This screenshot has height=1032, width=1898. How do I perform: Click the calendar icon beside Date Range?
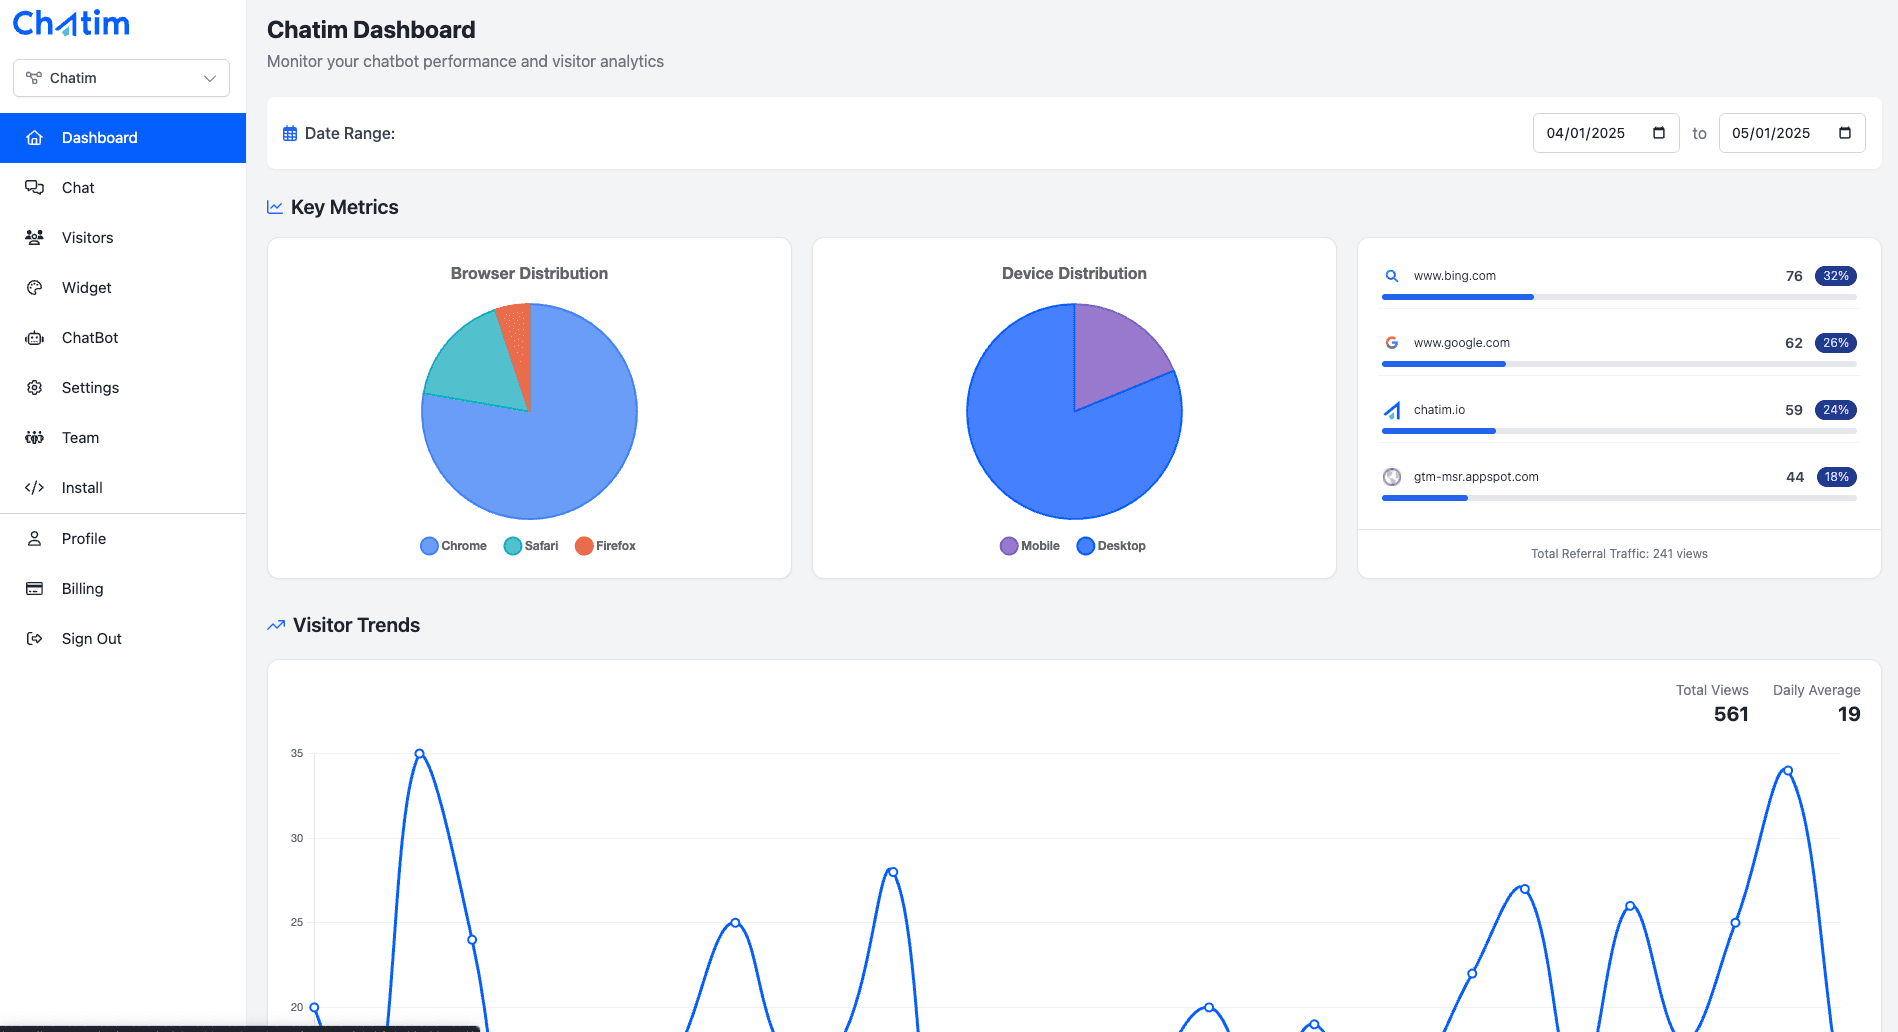tap(289, 132)
